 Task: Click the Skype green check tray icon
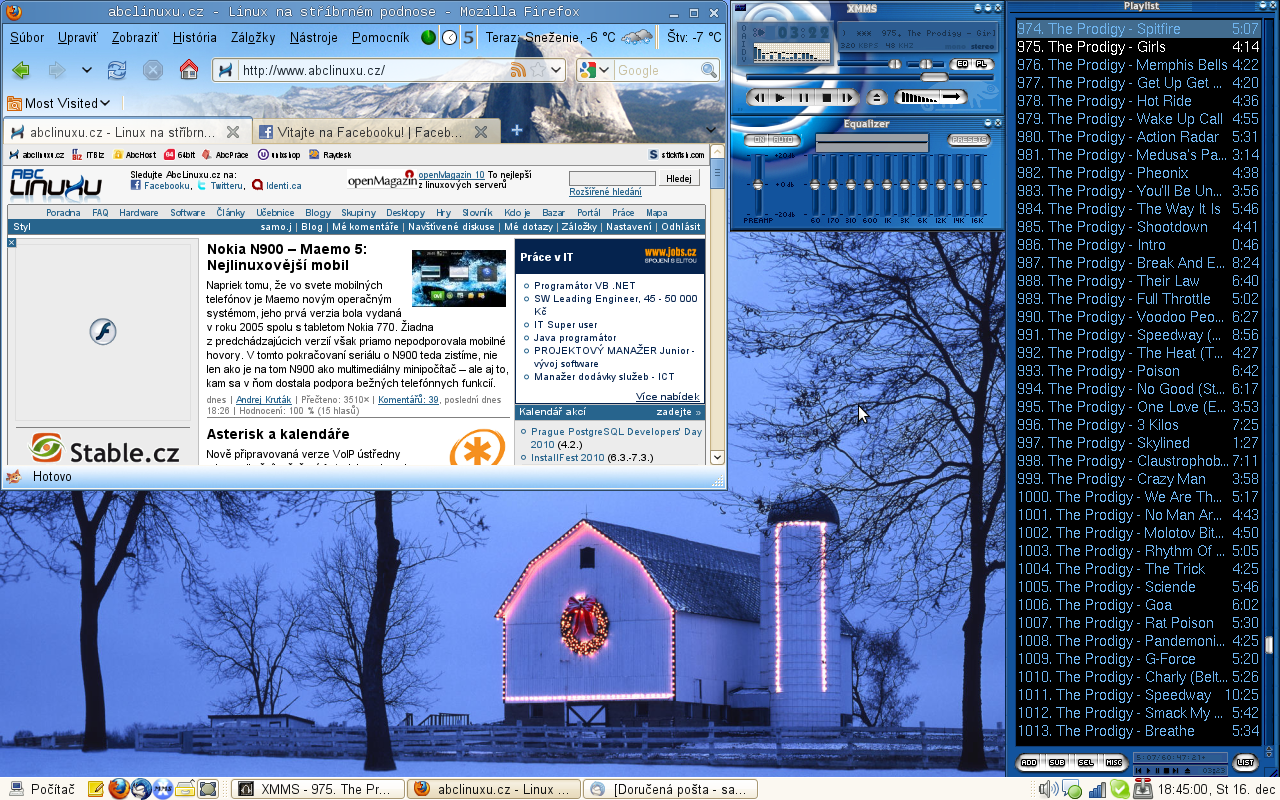pyautogui.click(x=1120, y=789)
